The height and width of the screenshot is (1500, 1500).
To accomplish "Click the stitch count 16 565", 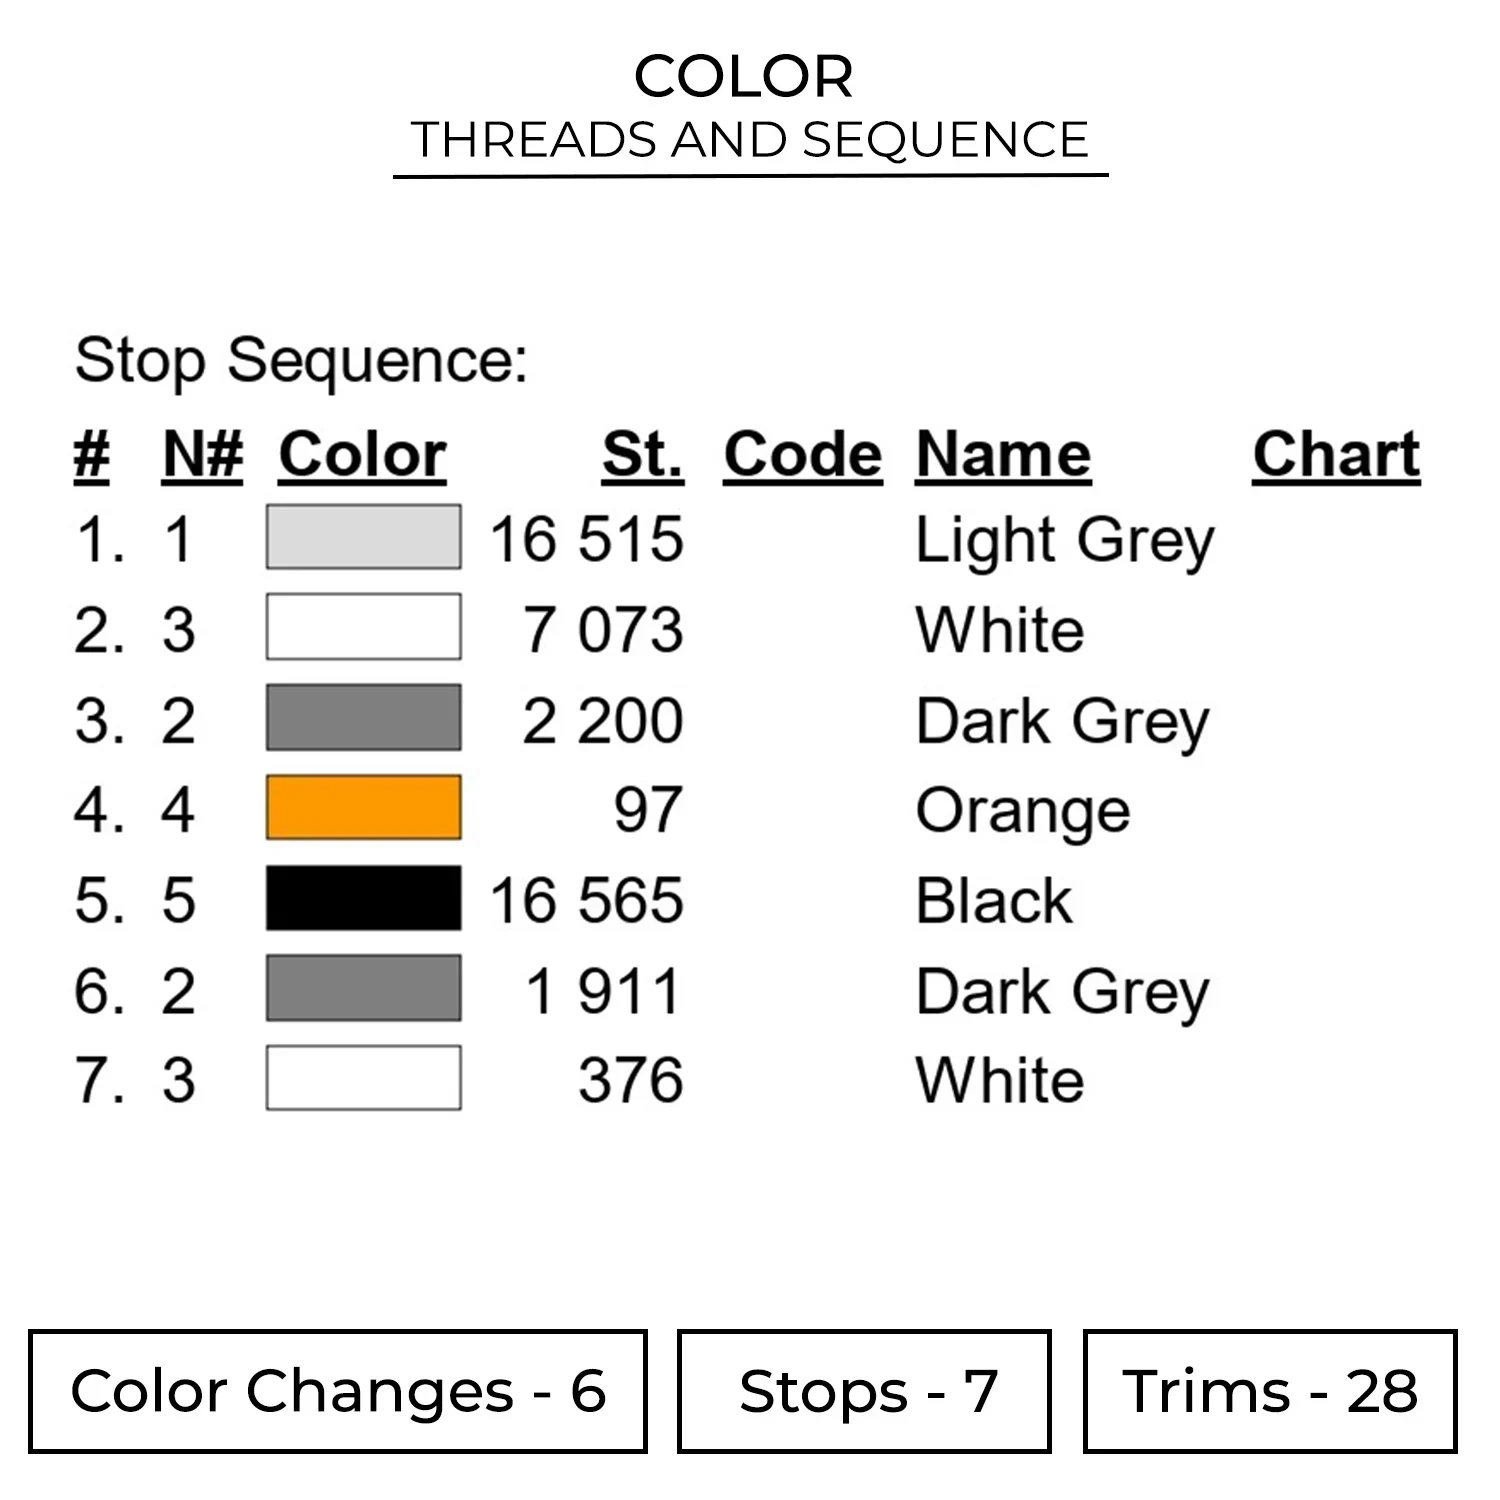I will click(x=587, y=900).
